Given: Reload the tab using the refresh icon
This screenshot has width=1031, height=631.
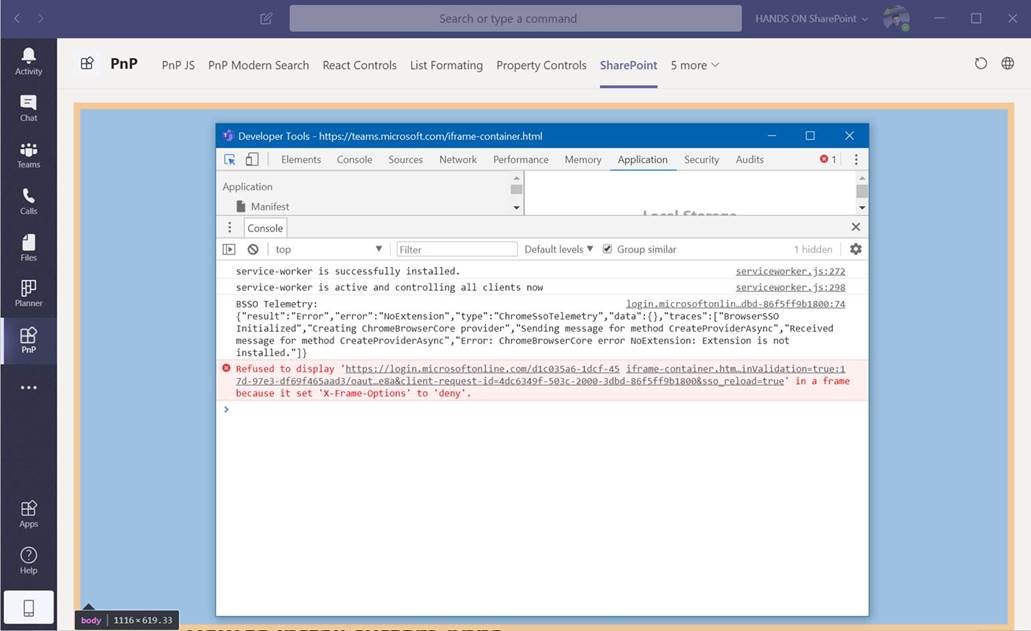Looking at the screenshot, I should tap(980, 64).
